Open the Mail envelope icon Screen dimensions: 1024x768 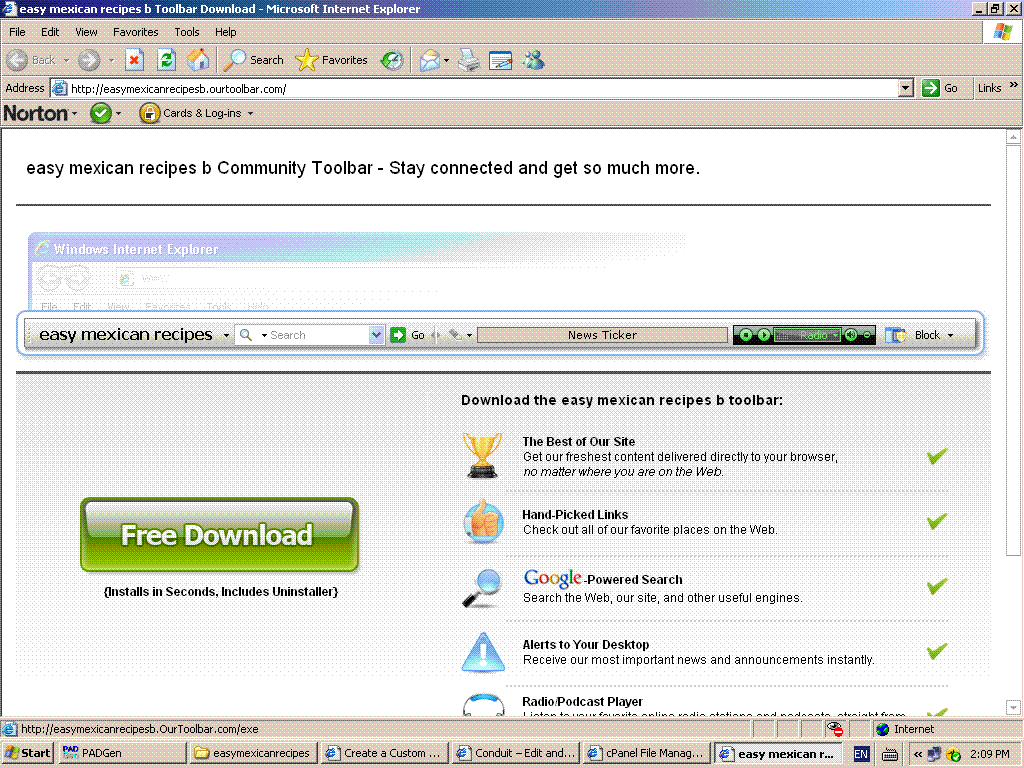coord(429,60)
